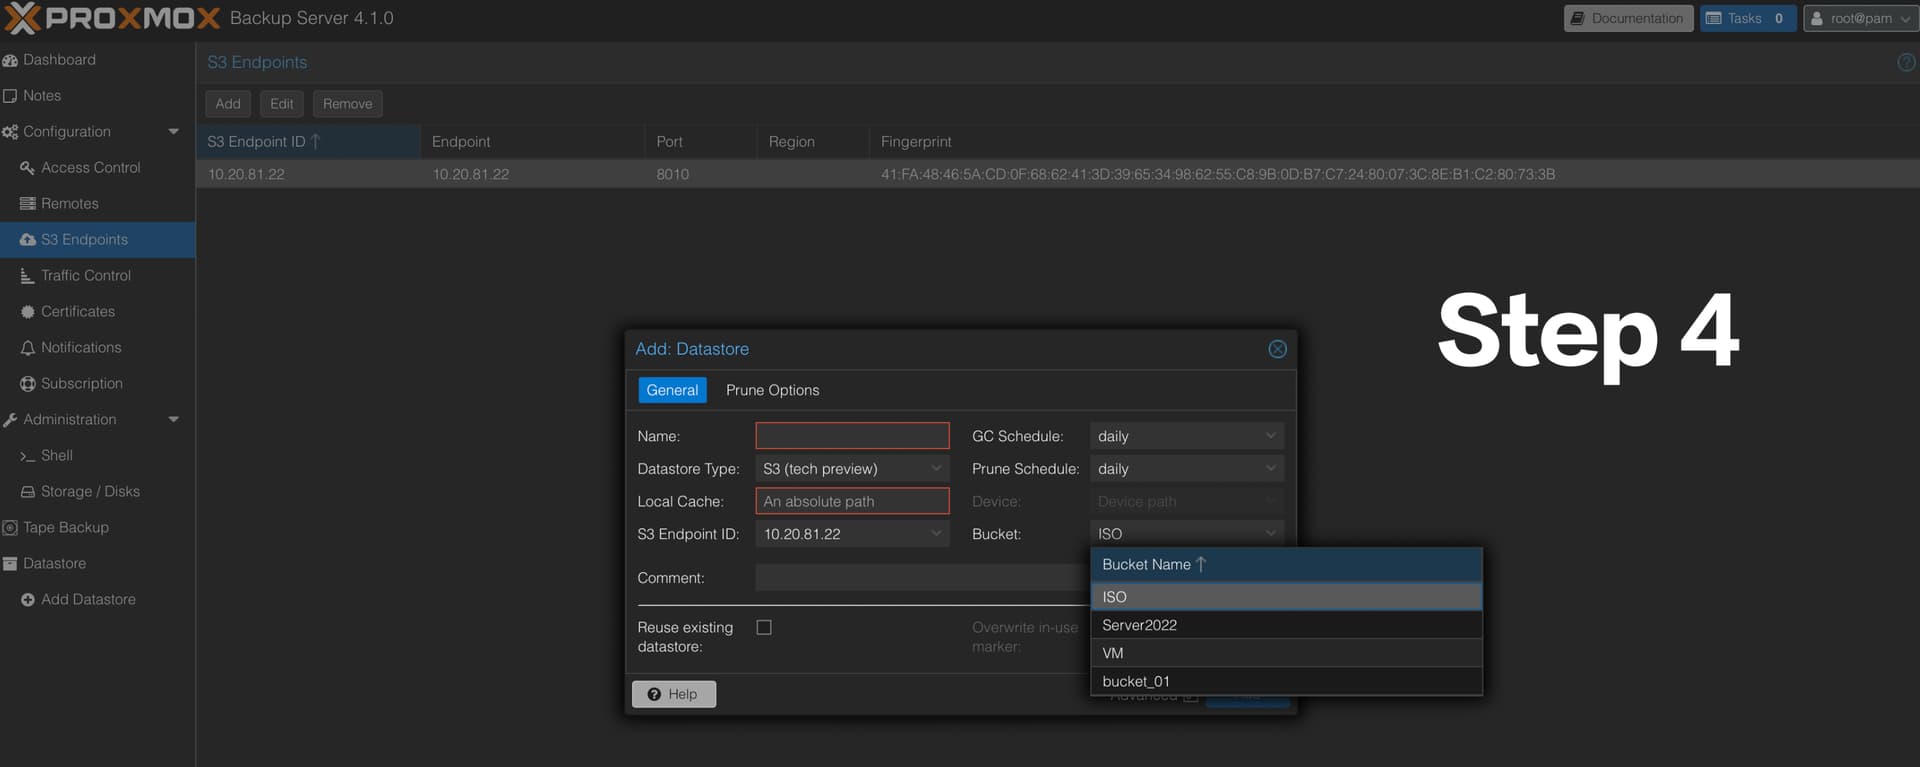Enable Reuse existing datastore checkbox
The height and width of the screenshot is (767, 1920).
pyautogui.click(x=764, y=628)
